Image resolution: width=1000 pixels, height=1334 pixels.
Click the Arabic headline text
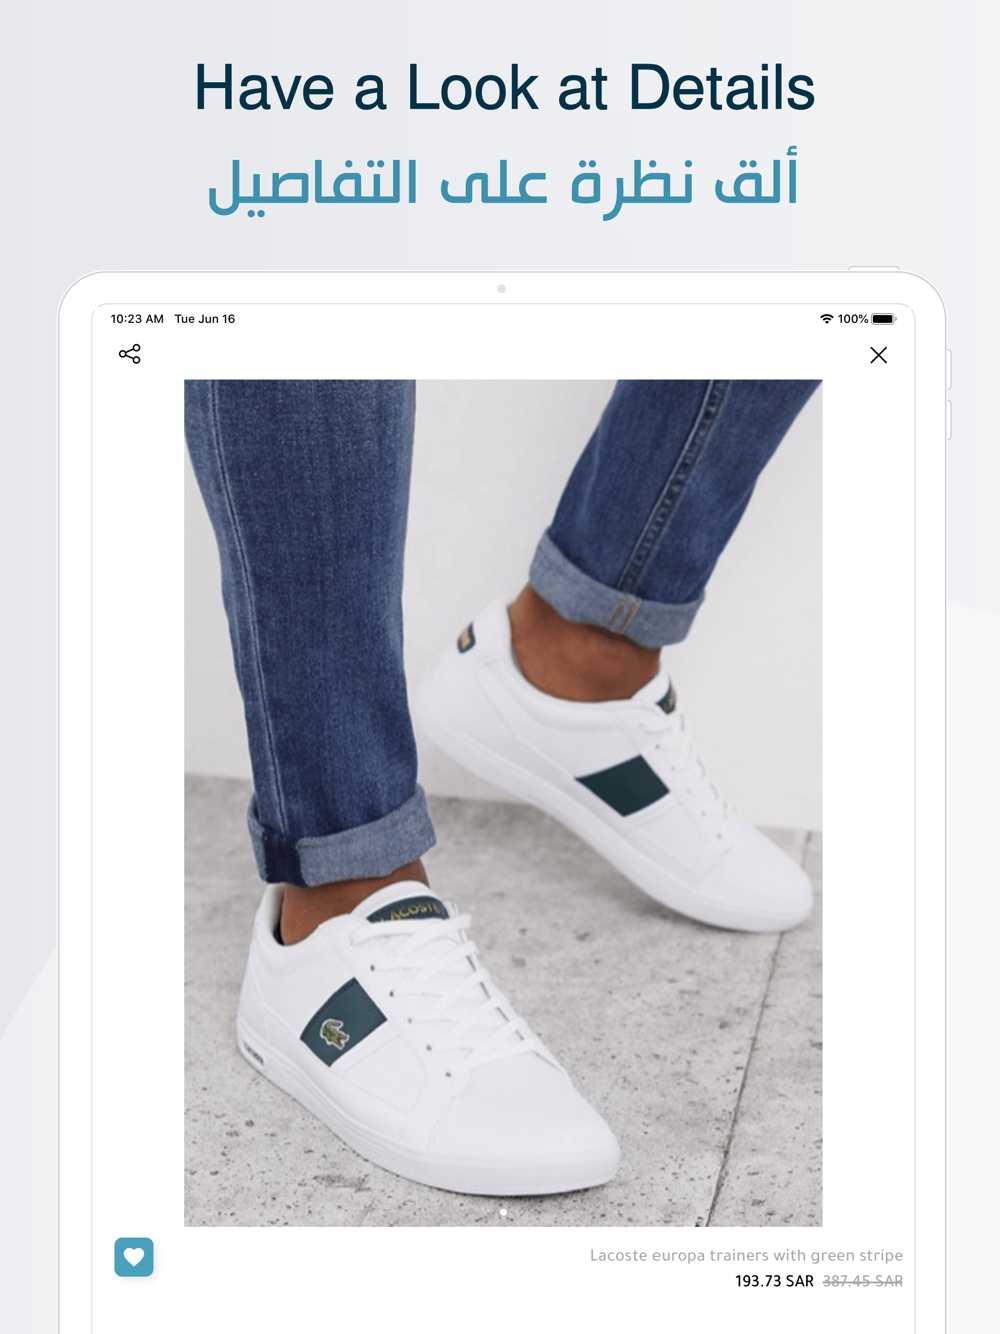pos(502,181)
